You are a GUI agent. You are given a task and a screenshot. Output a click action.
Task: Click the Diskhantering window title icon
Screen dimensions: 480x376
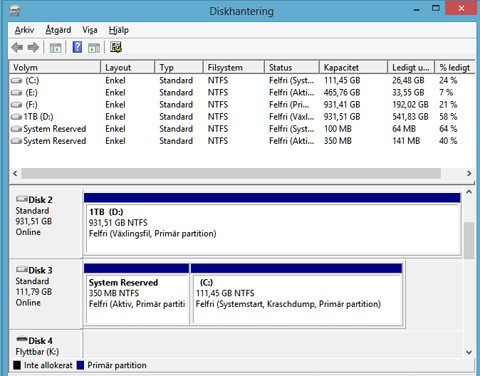point(15,11)
